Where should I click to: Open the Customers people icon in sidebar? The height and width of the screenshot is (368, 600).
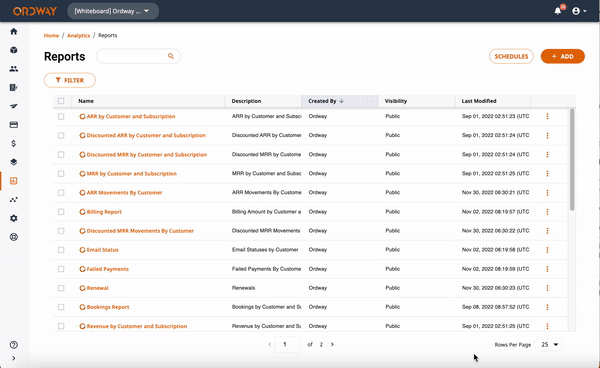(14, 69)
